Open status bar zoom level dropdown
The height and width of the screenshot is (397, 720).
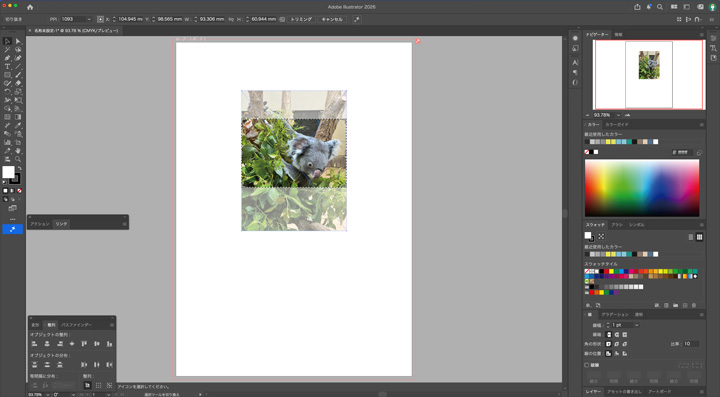pyautogui.click(x=47, y=395)
